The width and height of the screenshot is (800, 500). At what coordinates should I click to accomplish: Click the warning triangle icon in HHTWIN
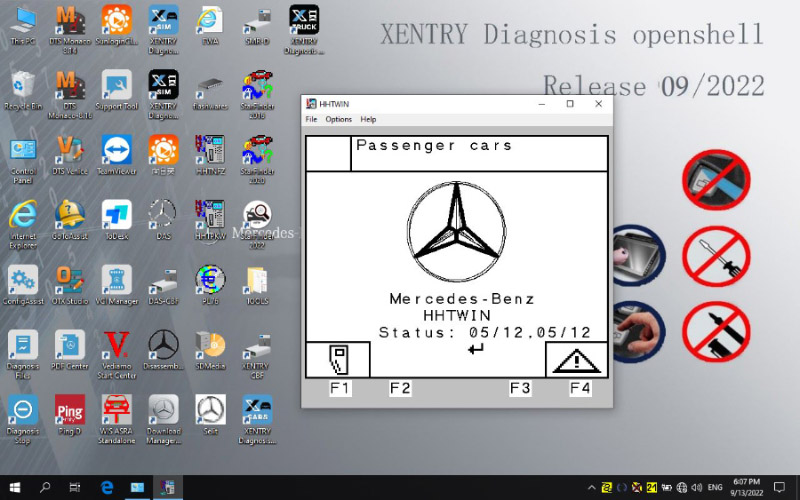click(577, 360)
